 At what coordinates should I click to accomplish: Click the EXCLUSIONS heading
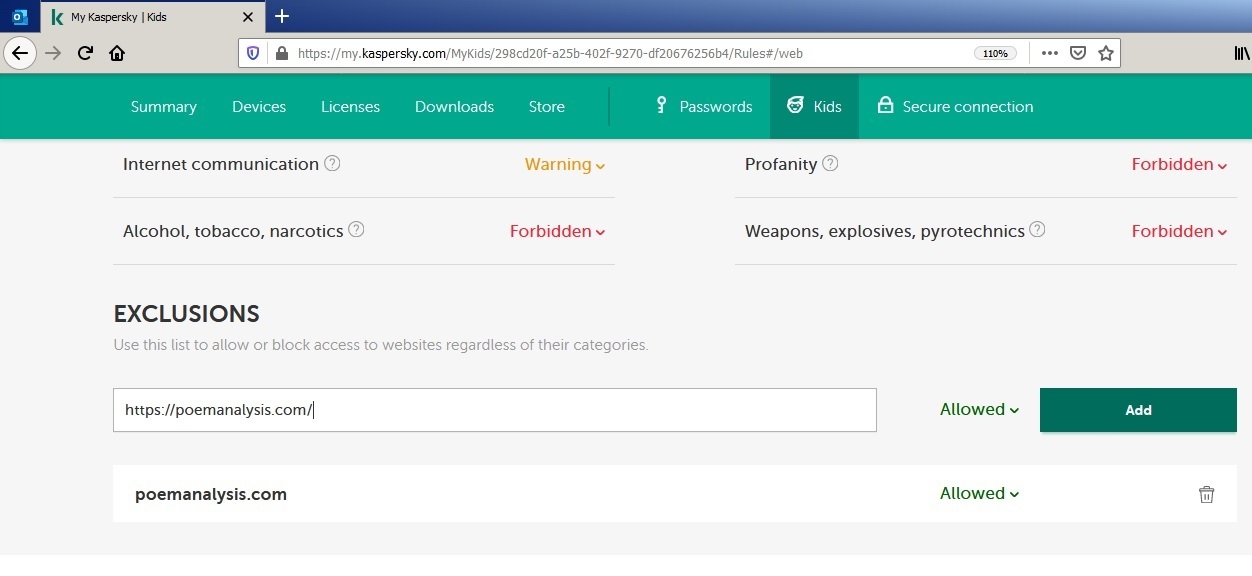pos(187,314)
